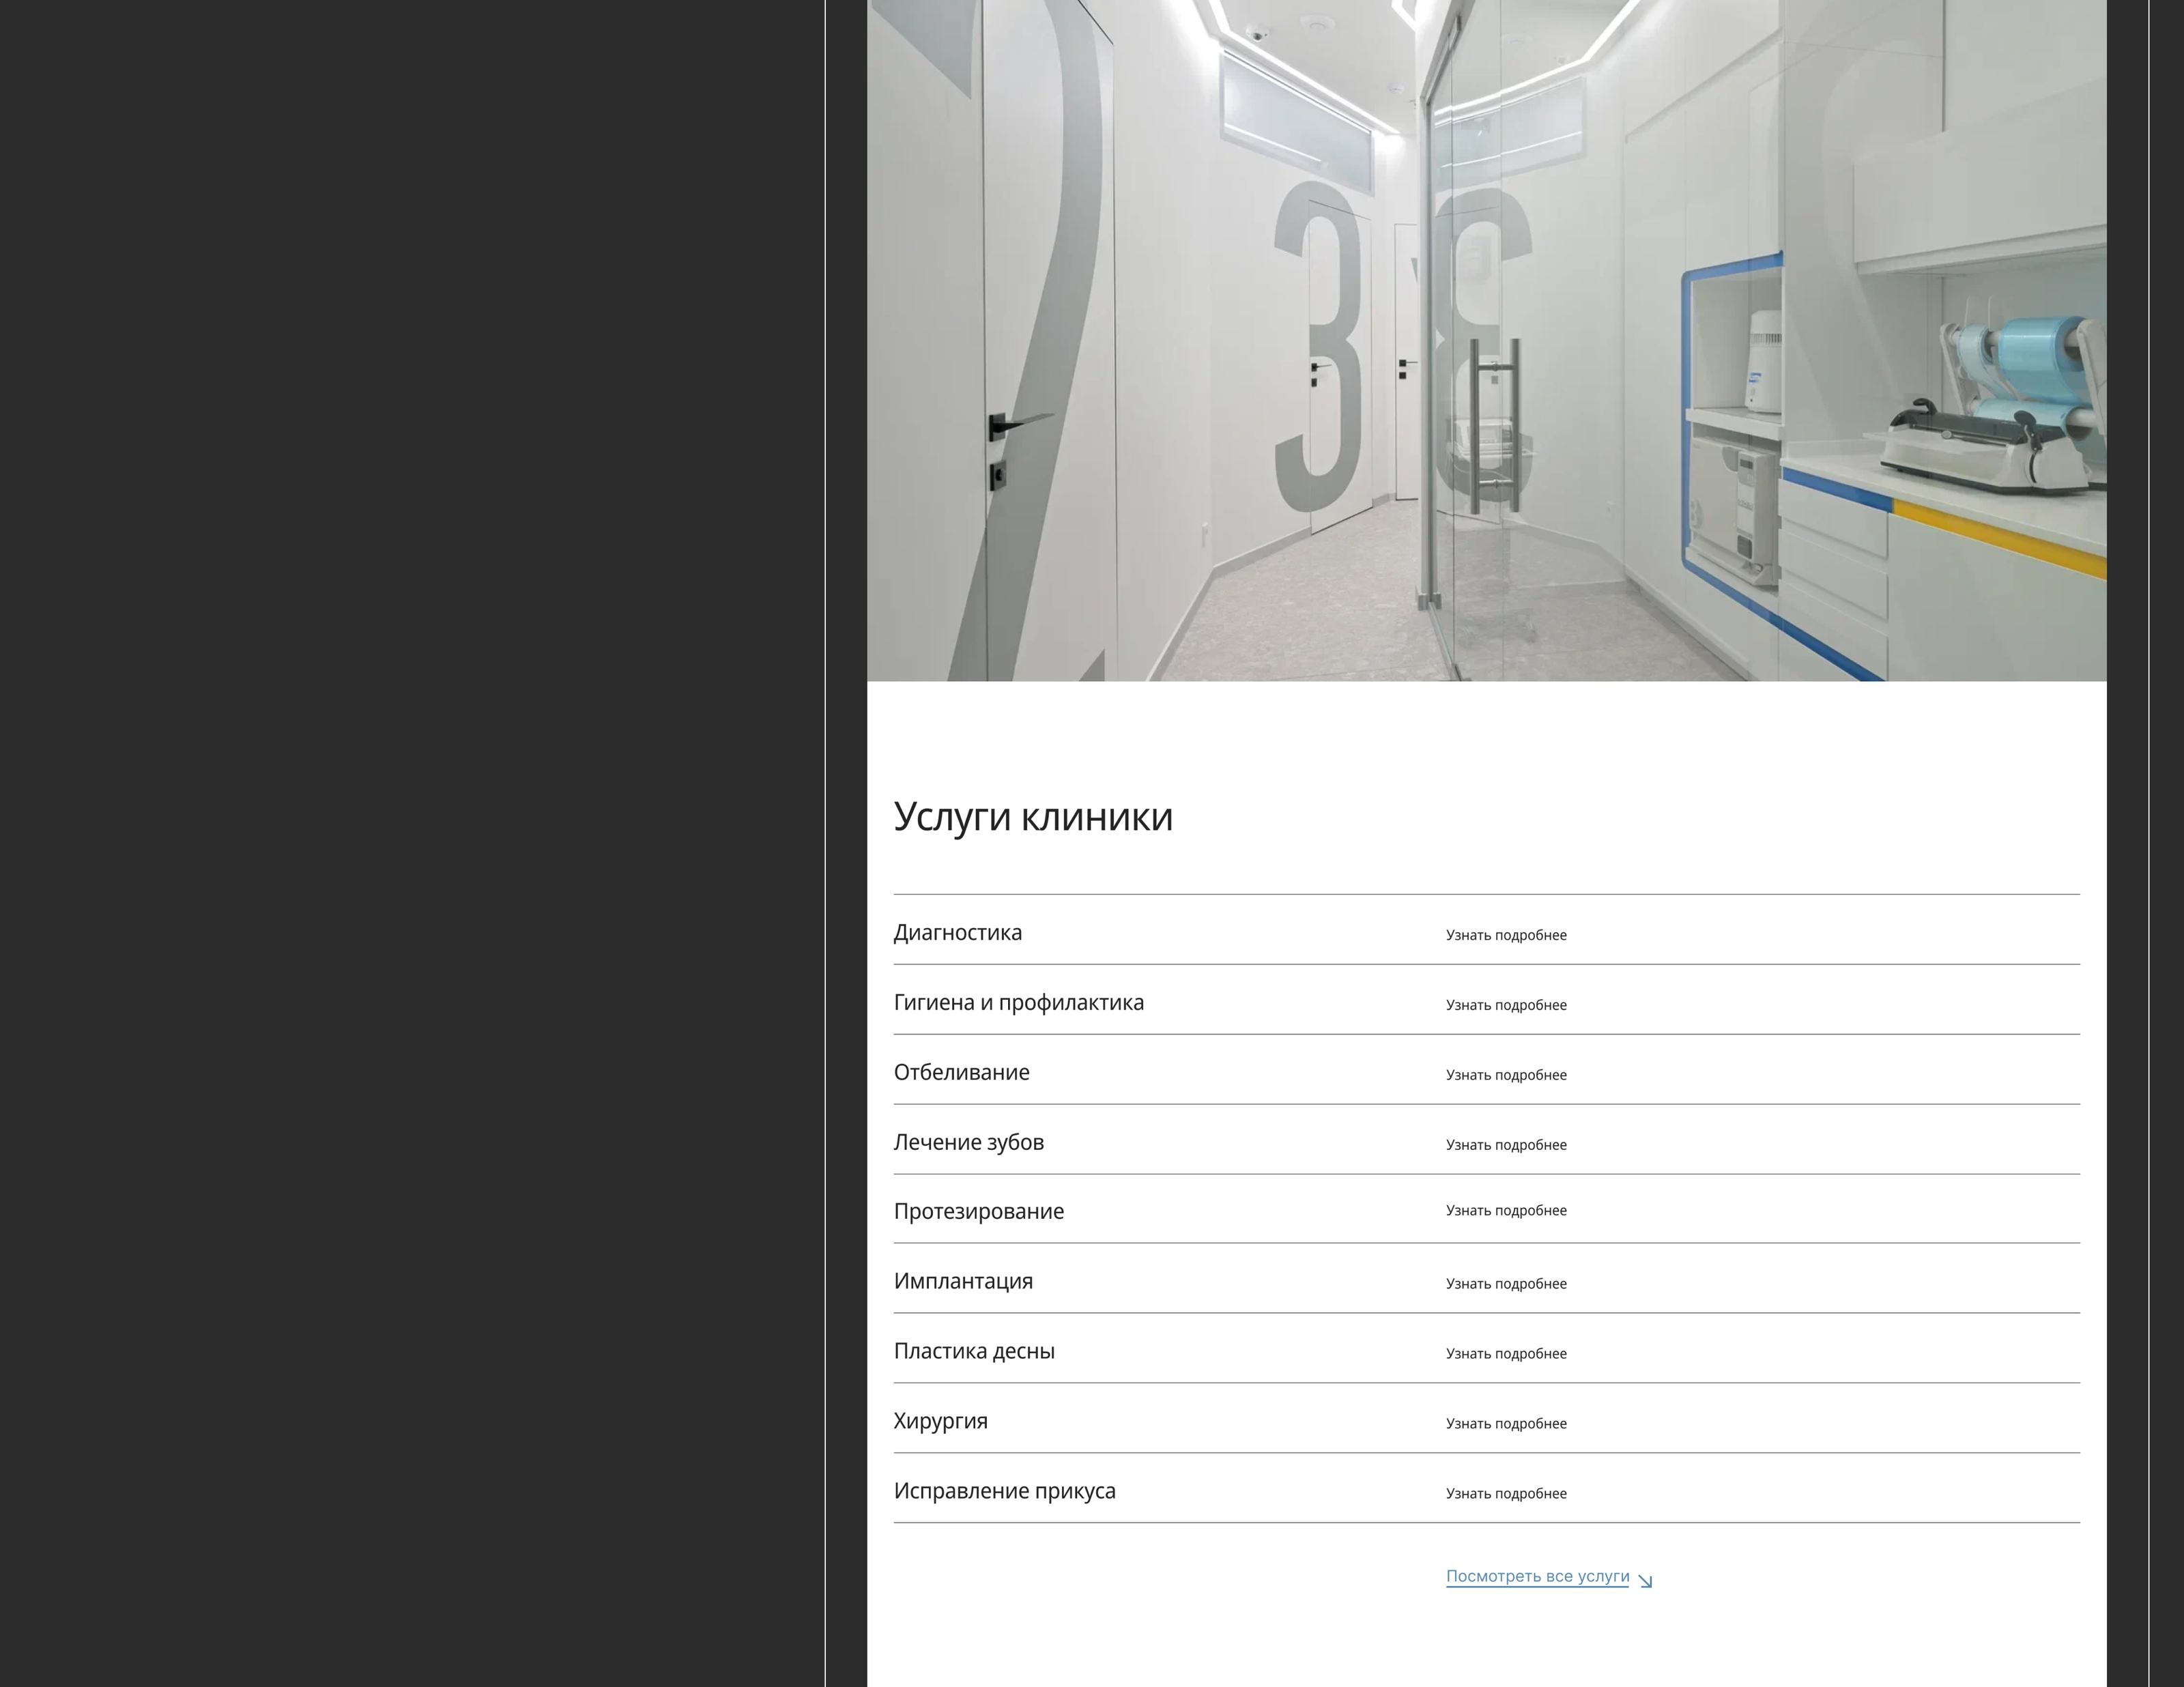
Task: Select the Исправление прикуса service title
Action: (x=1004, y=1491)
